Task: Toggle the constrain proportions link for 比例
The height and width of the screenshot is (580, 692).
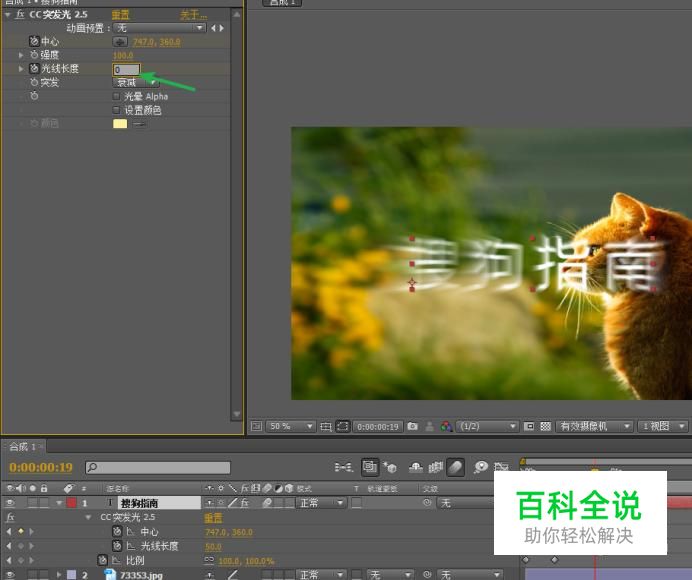Action: coord(209,560)
